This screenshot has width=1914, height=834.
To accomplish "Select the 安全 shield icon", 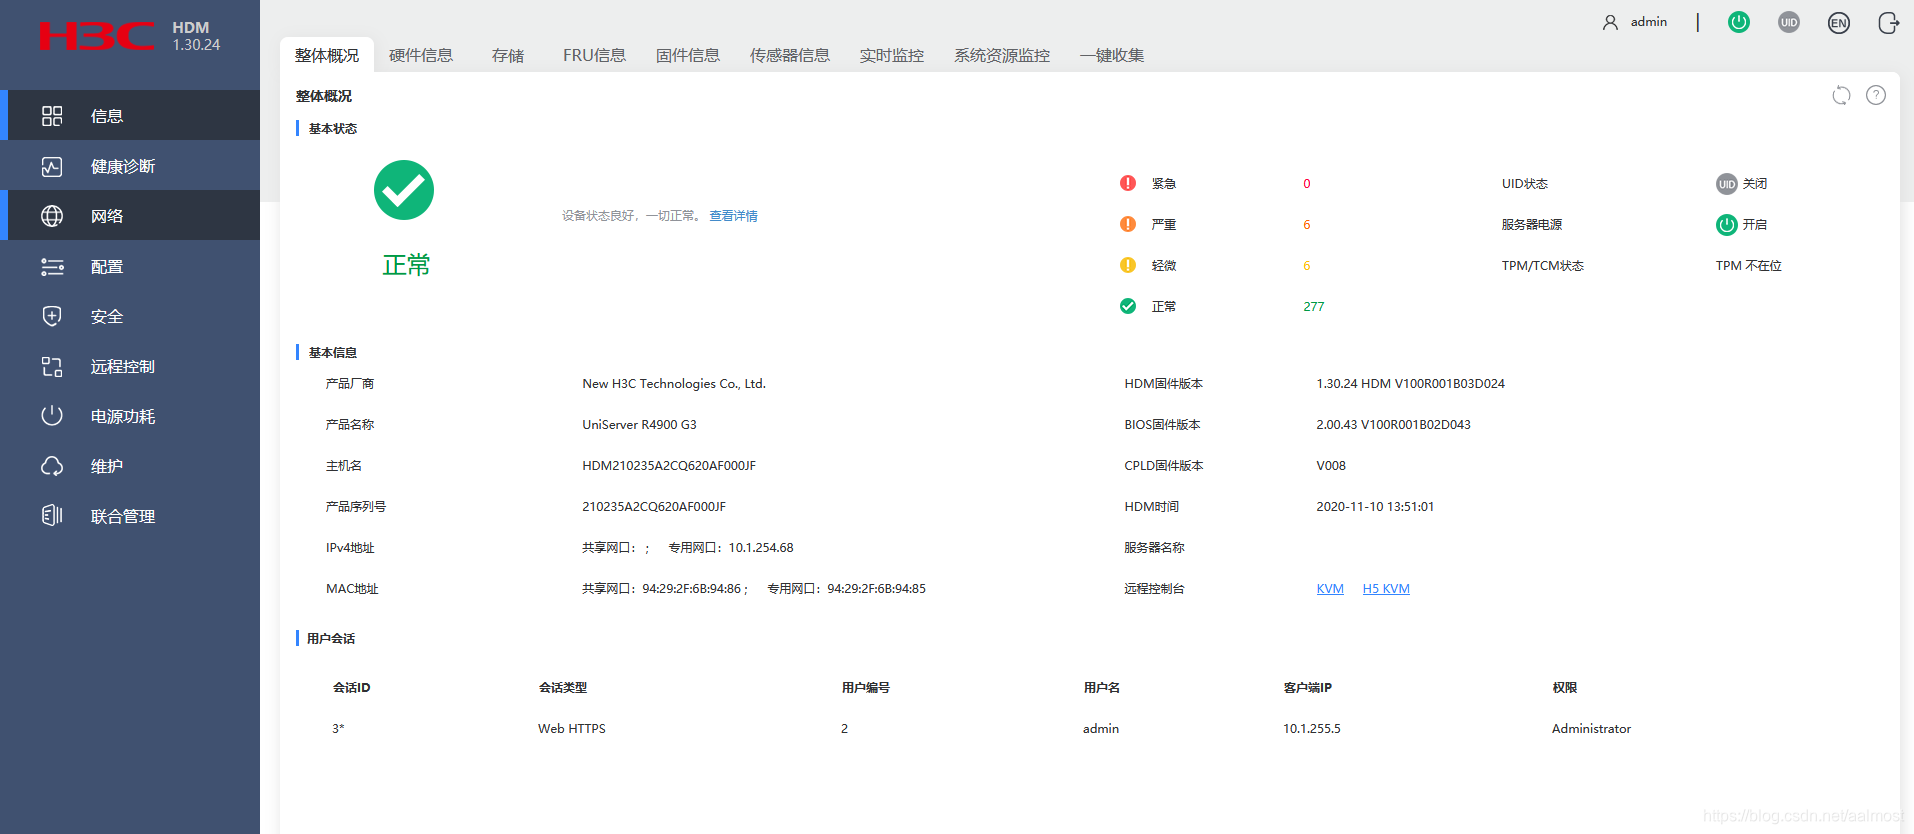I will (x=52, y=316).
